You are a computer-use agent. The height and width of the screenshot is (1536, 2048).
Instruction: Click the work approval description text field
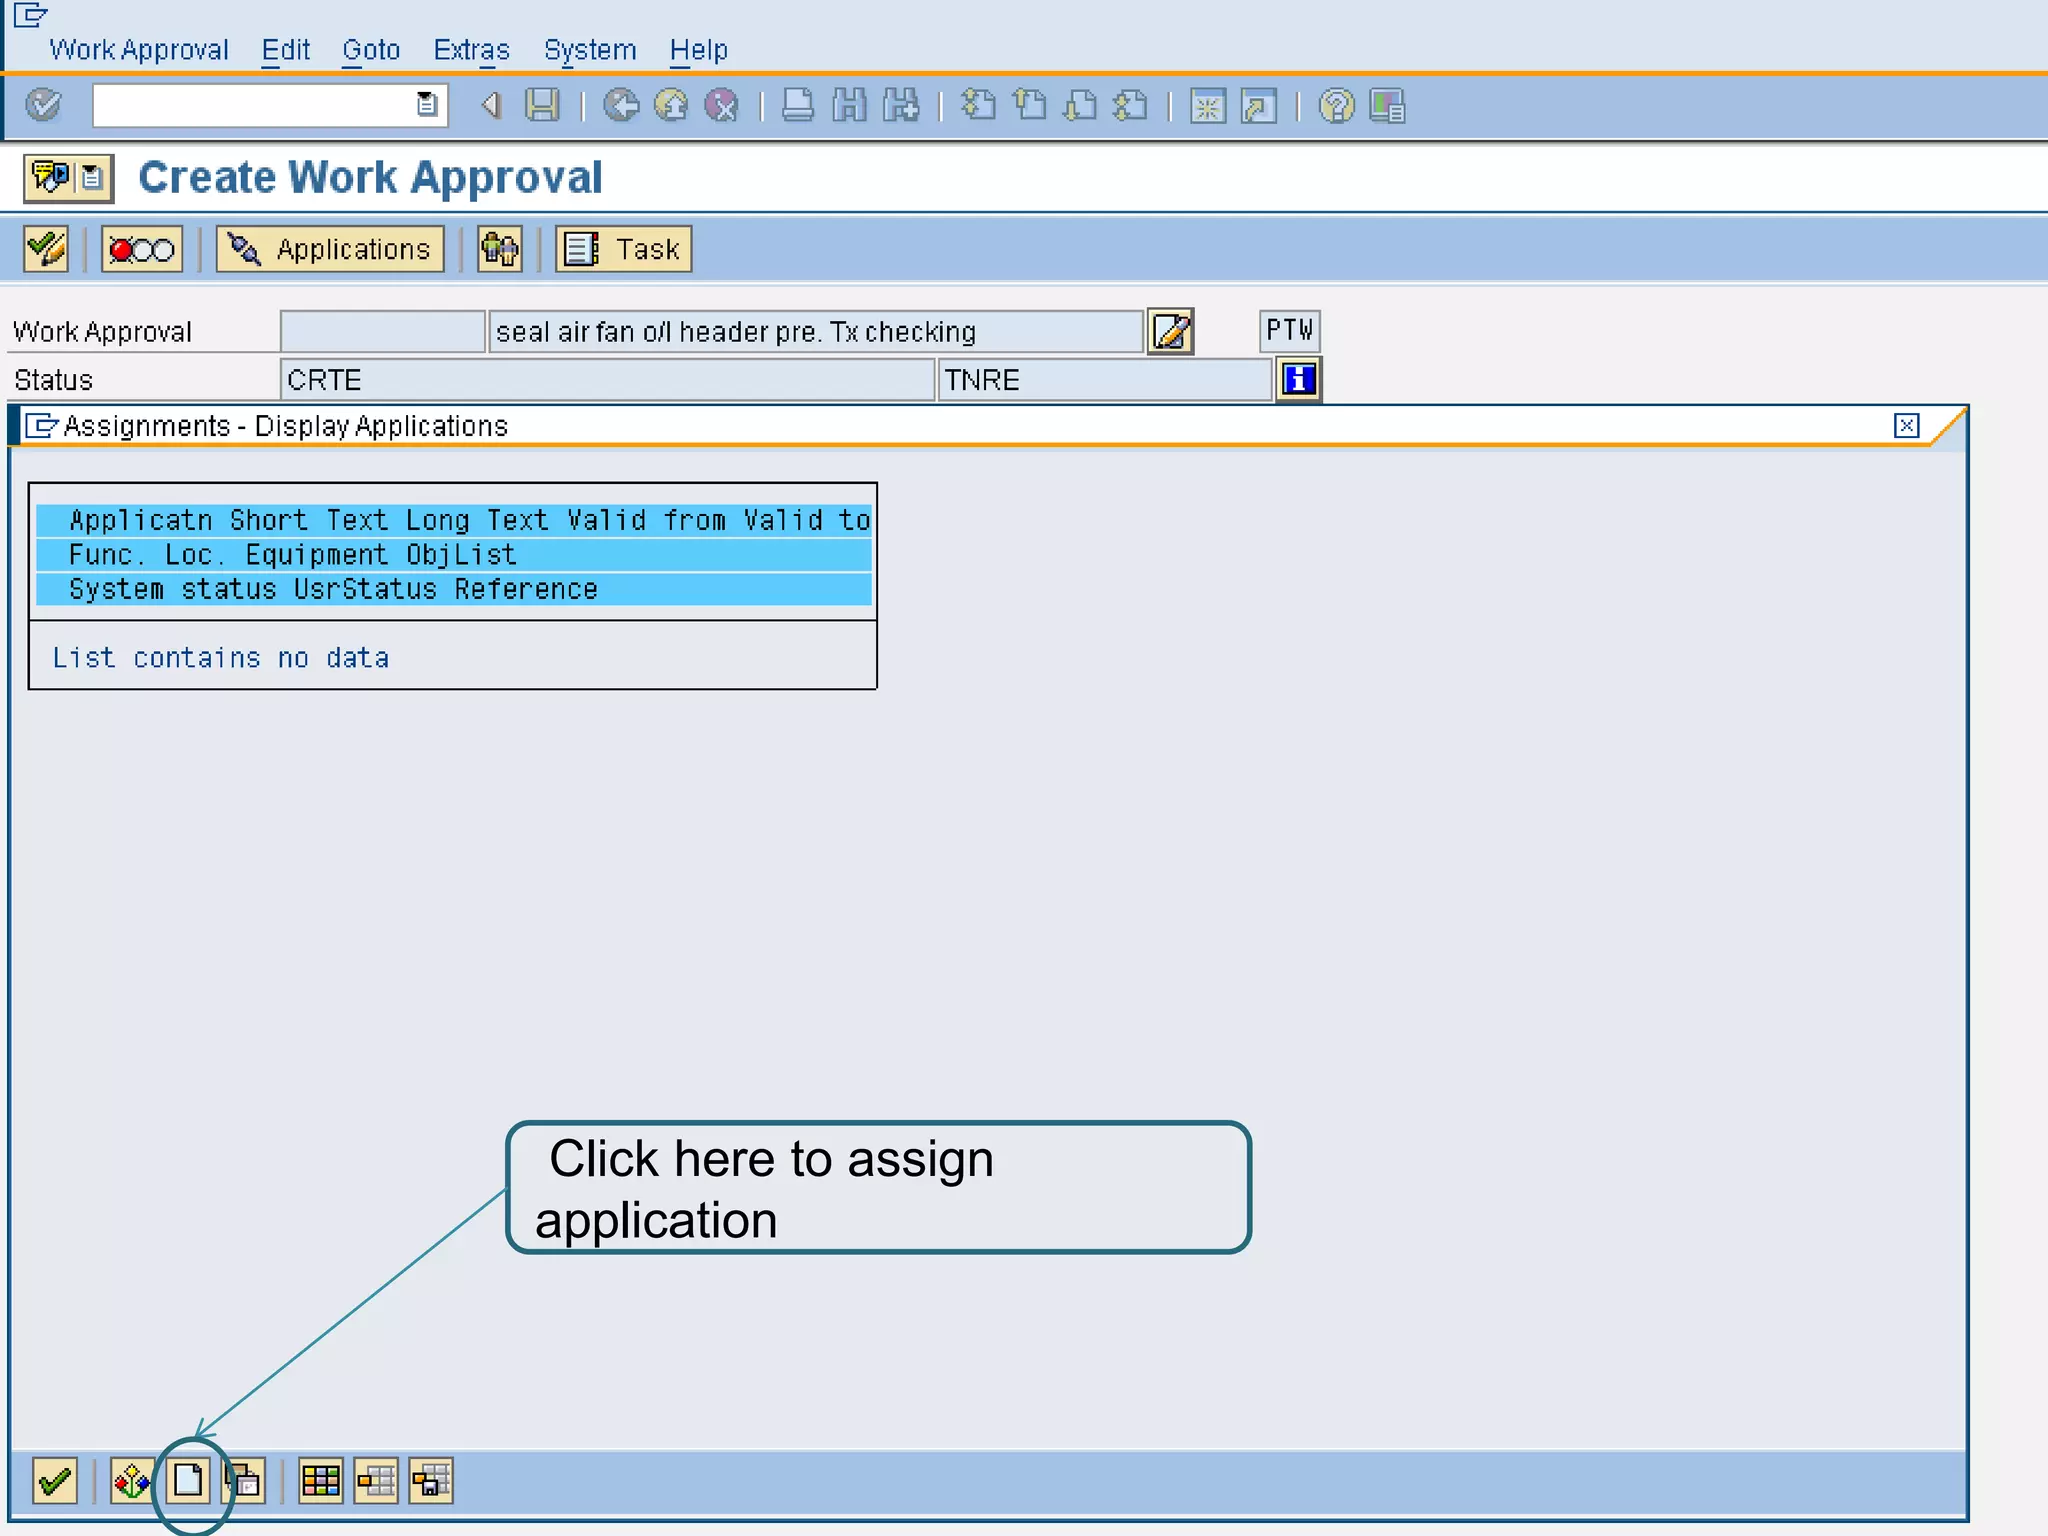(816, 331)
